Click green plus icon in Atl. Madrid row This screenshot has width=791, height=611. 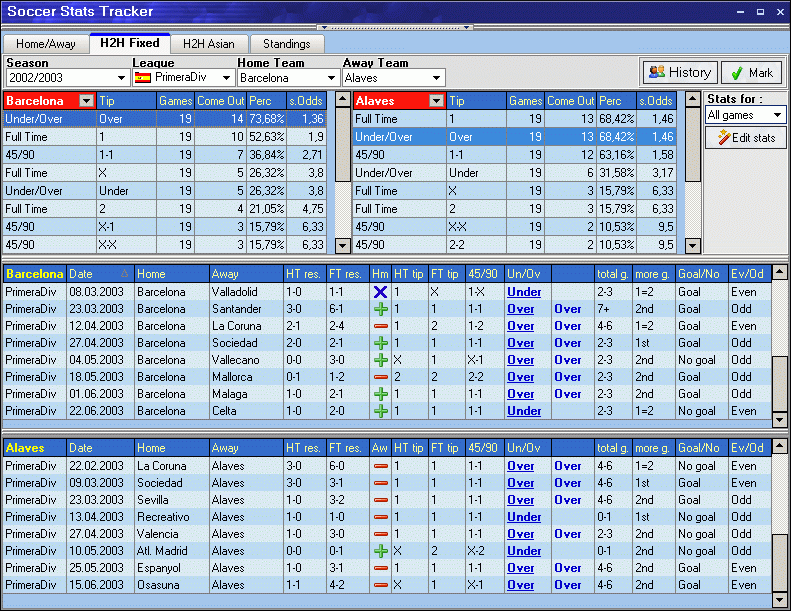click(x=380, y=551)
